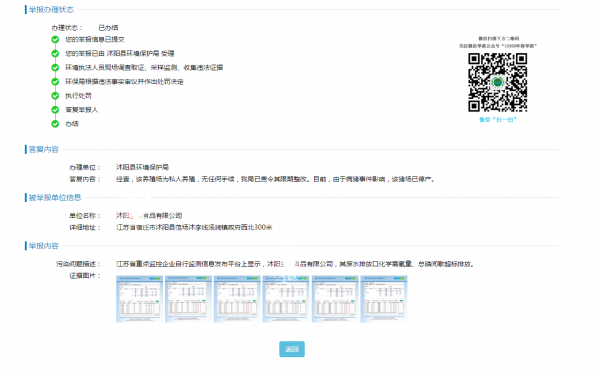Click the check icon beside 沭阳县环境保护局 受理 step
The image size is (600, 375).
click(x=55, y=54)
